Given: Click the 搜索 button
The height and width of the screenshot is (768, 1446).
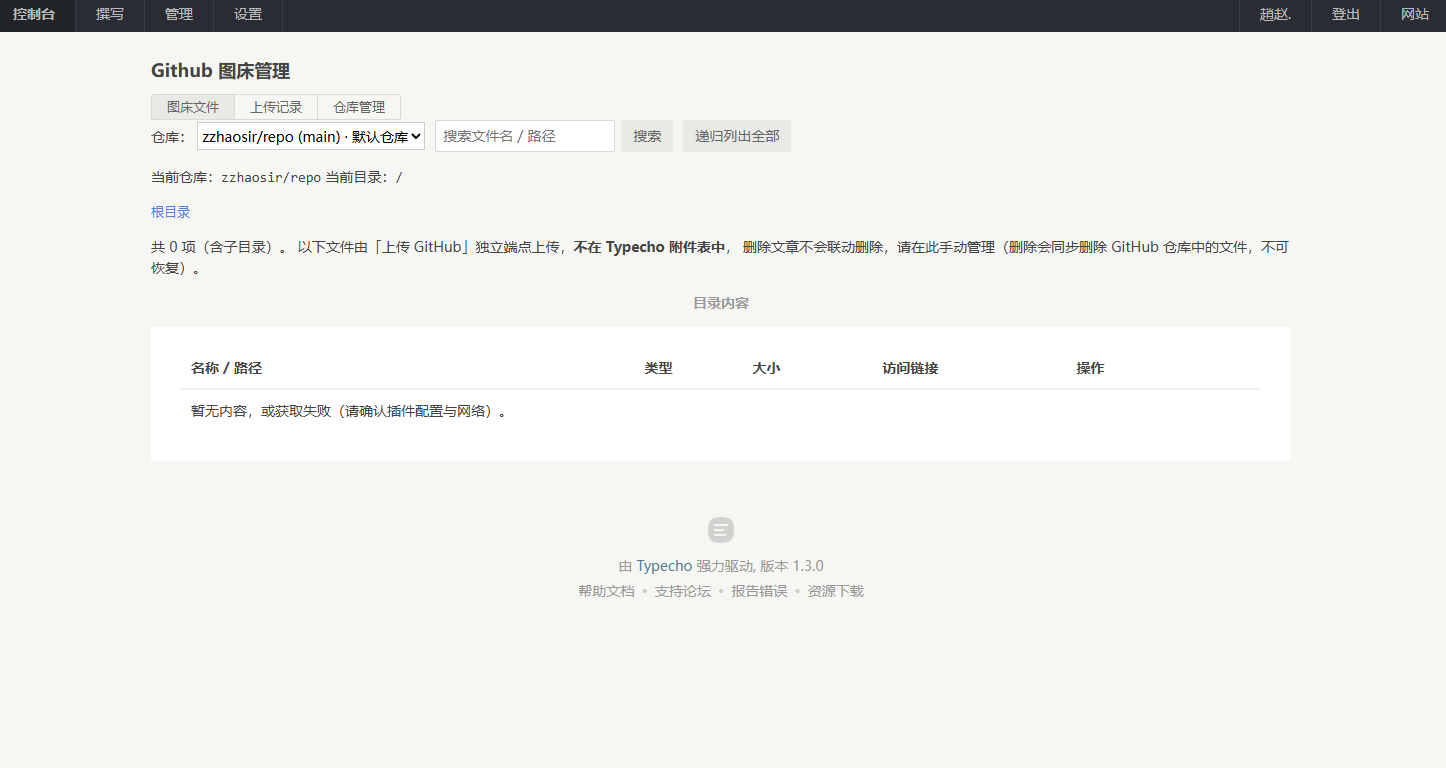Looking at the screenshot, I should pos(647,136).
